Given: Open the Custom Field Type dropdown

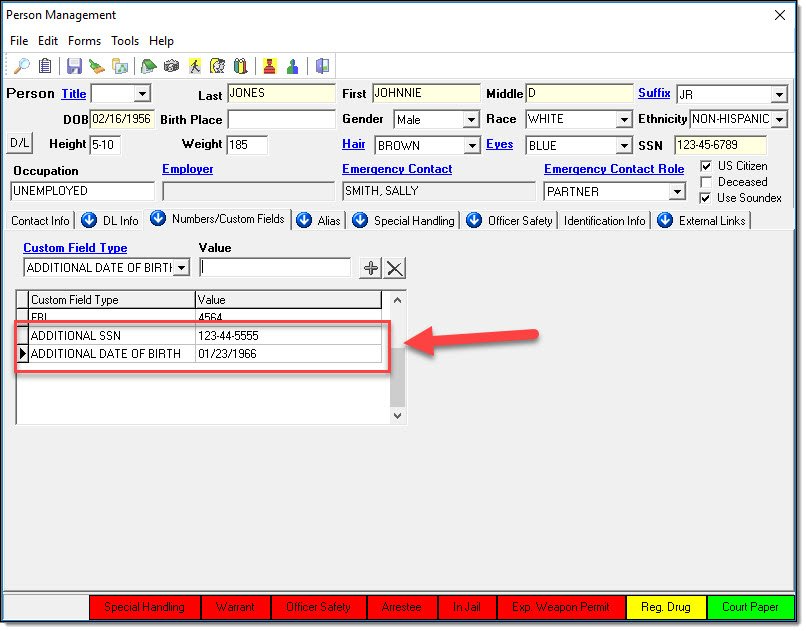Looking at the screenshot, I should 181,268.
